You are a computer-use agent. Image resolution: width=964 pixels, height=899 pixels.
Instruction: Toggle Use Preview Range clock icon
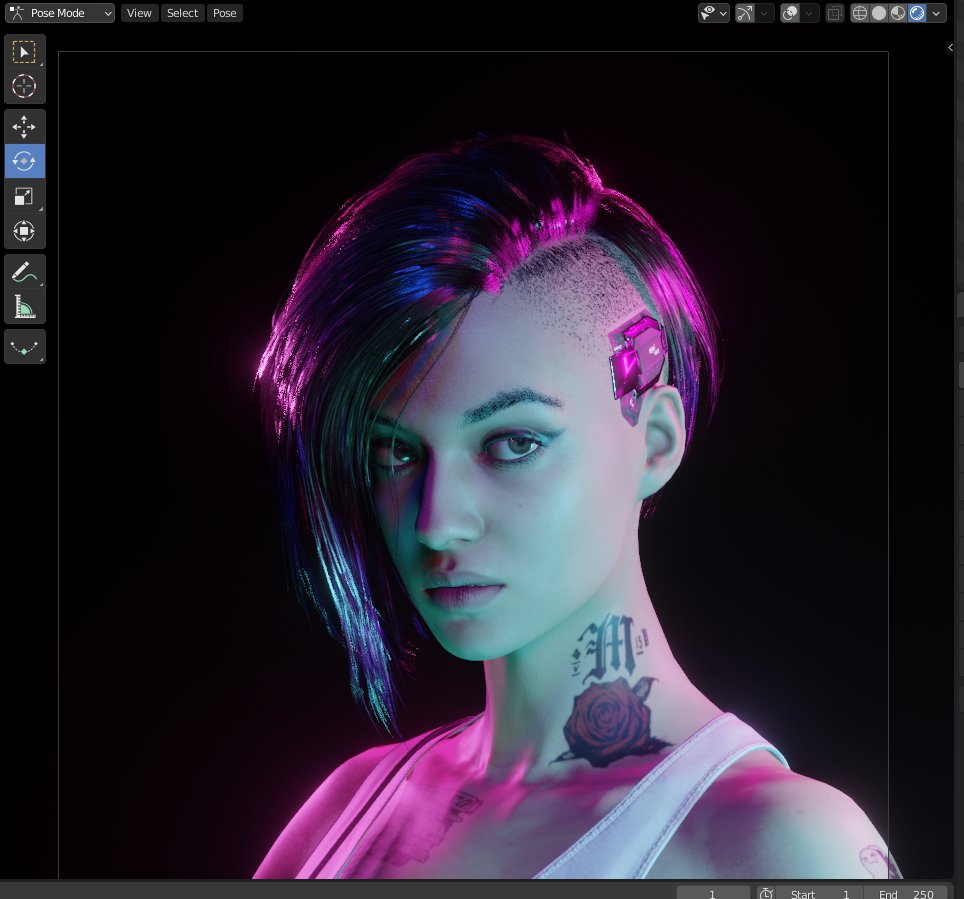766,893
